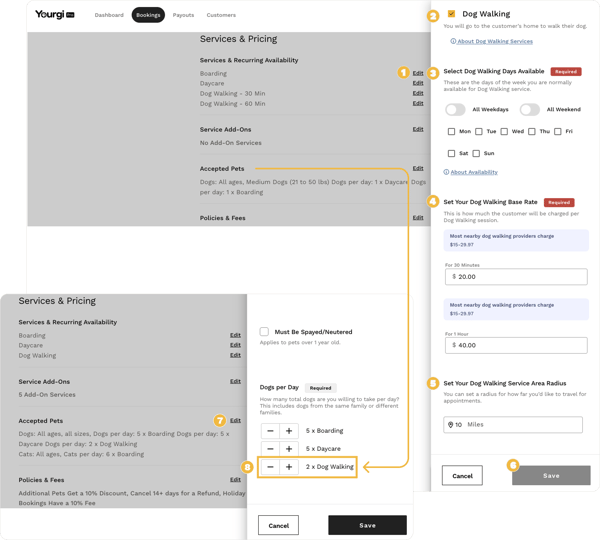Image resolution: width=600 pixels, height=540 pixels.
Task: Cancel the Dog Walking settings panel
Action: (x=462, y=476)
